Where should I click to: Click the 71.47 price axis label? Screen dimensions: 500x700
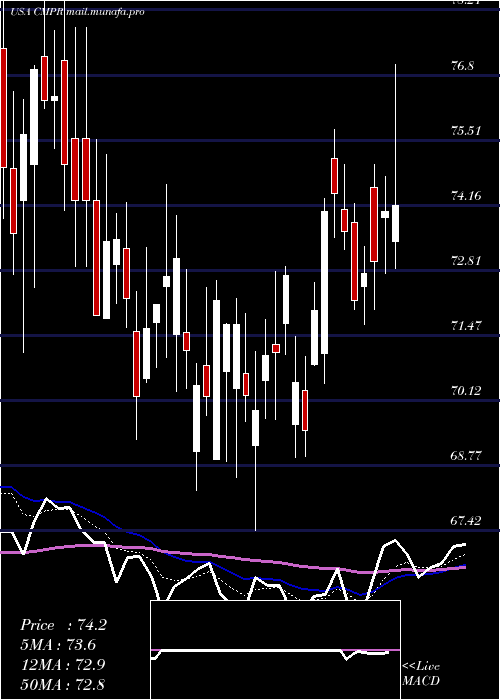pos(466,325)
